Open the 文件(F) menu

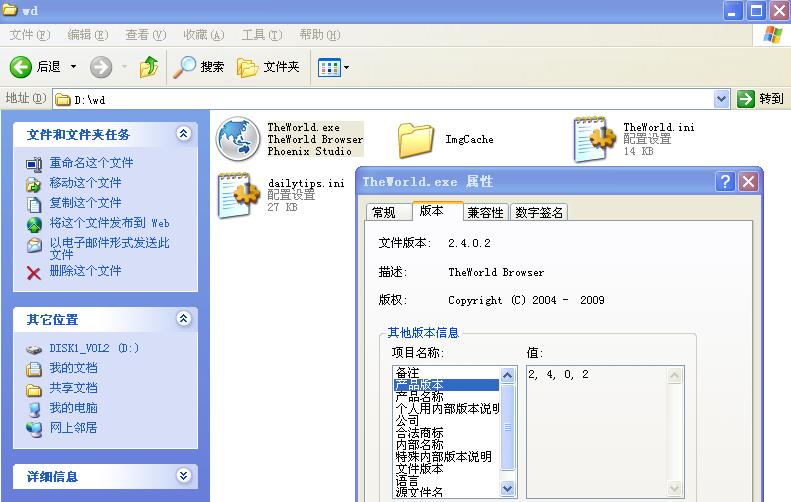click(30, 35)
